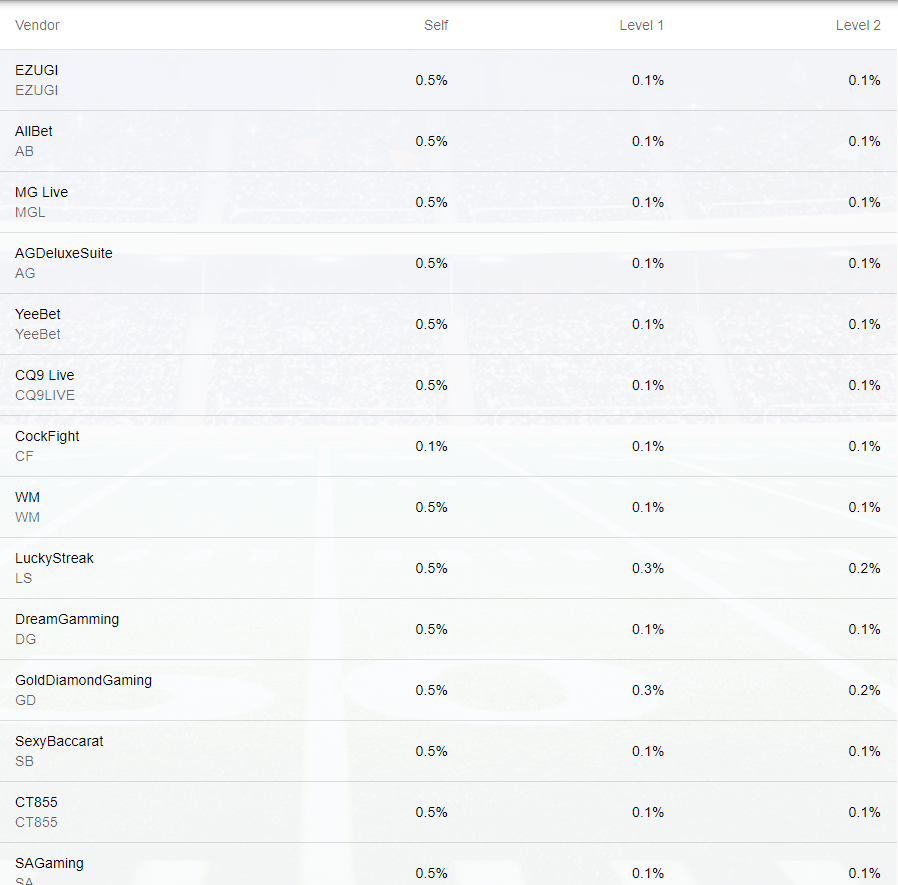Click the CT855 vendor name

coord(36,802)
